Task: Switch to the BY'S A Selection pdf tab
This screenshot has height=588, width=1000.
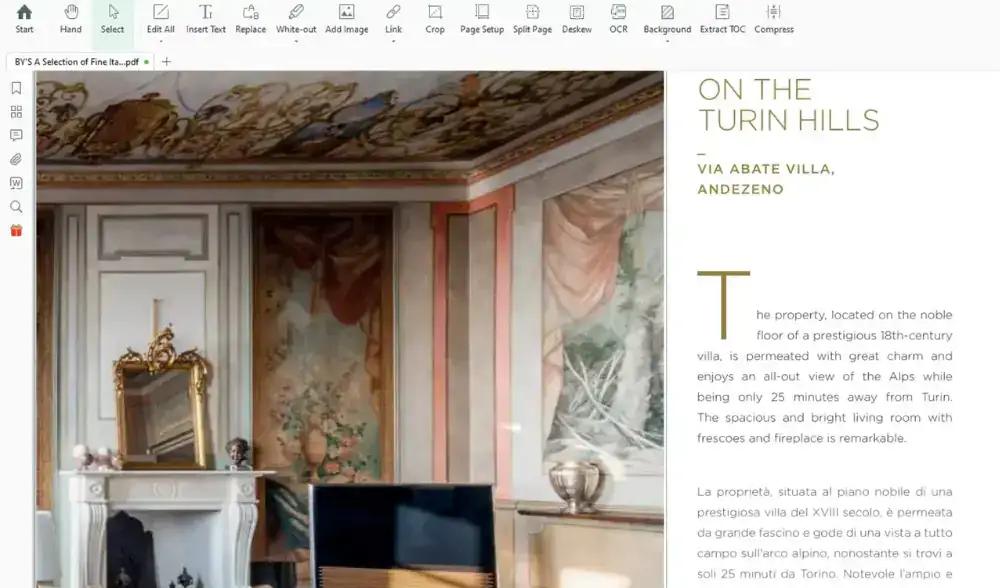Action: [76, 62]
